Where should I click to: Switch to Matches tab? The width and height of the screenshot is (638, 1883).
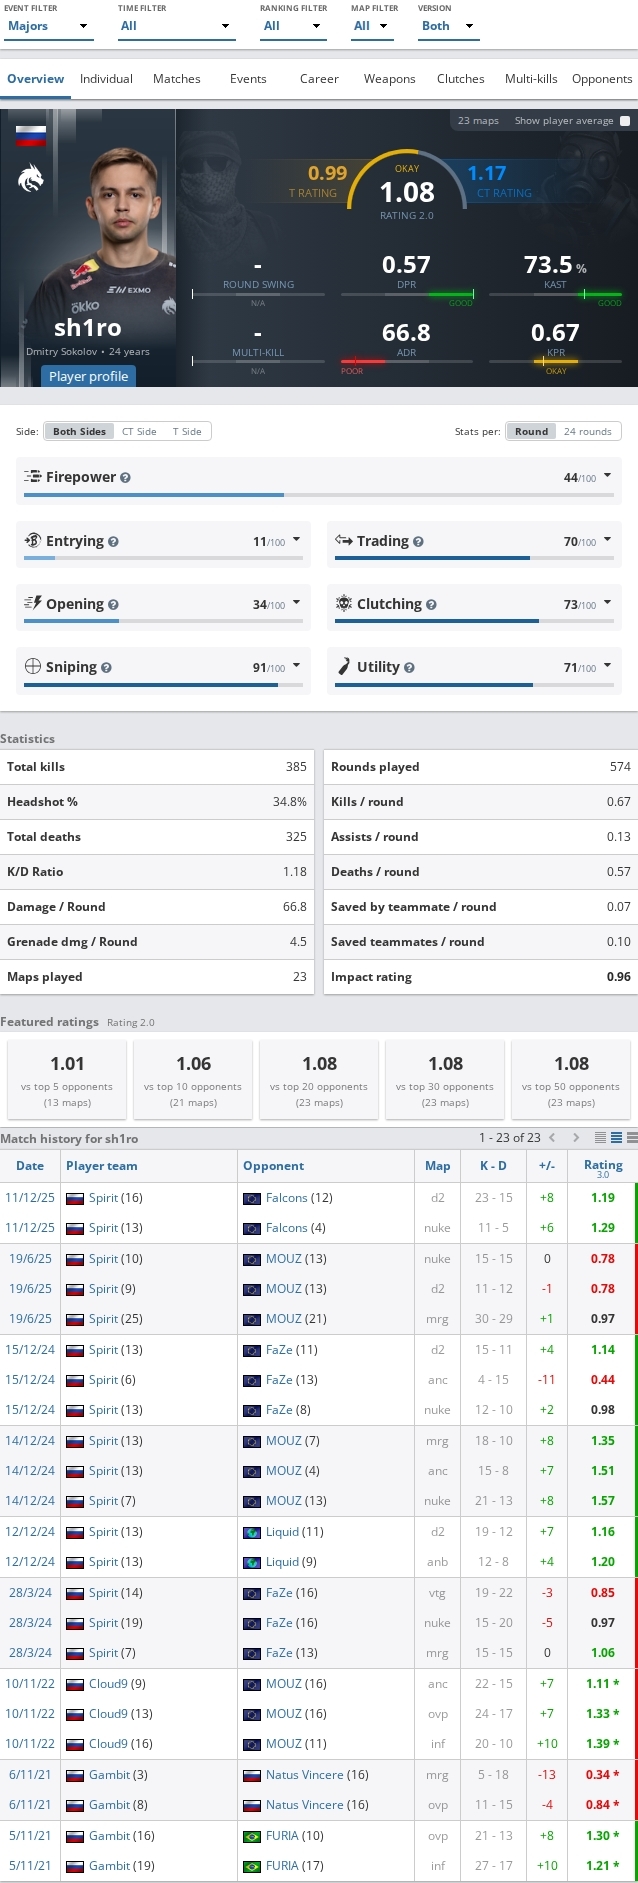tap(177, 79)
